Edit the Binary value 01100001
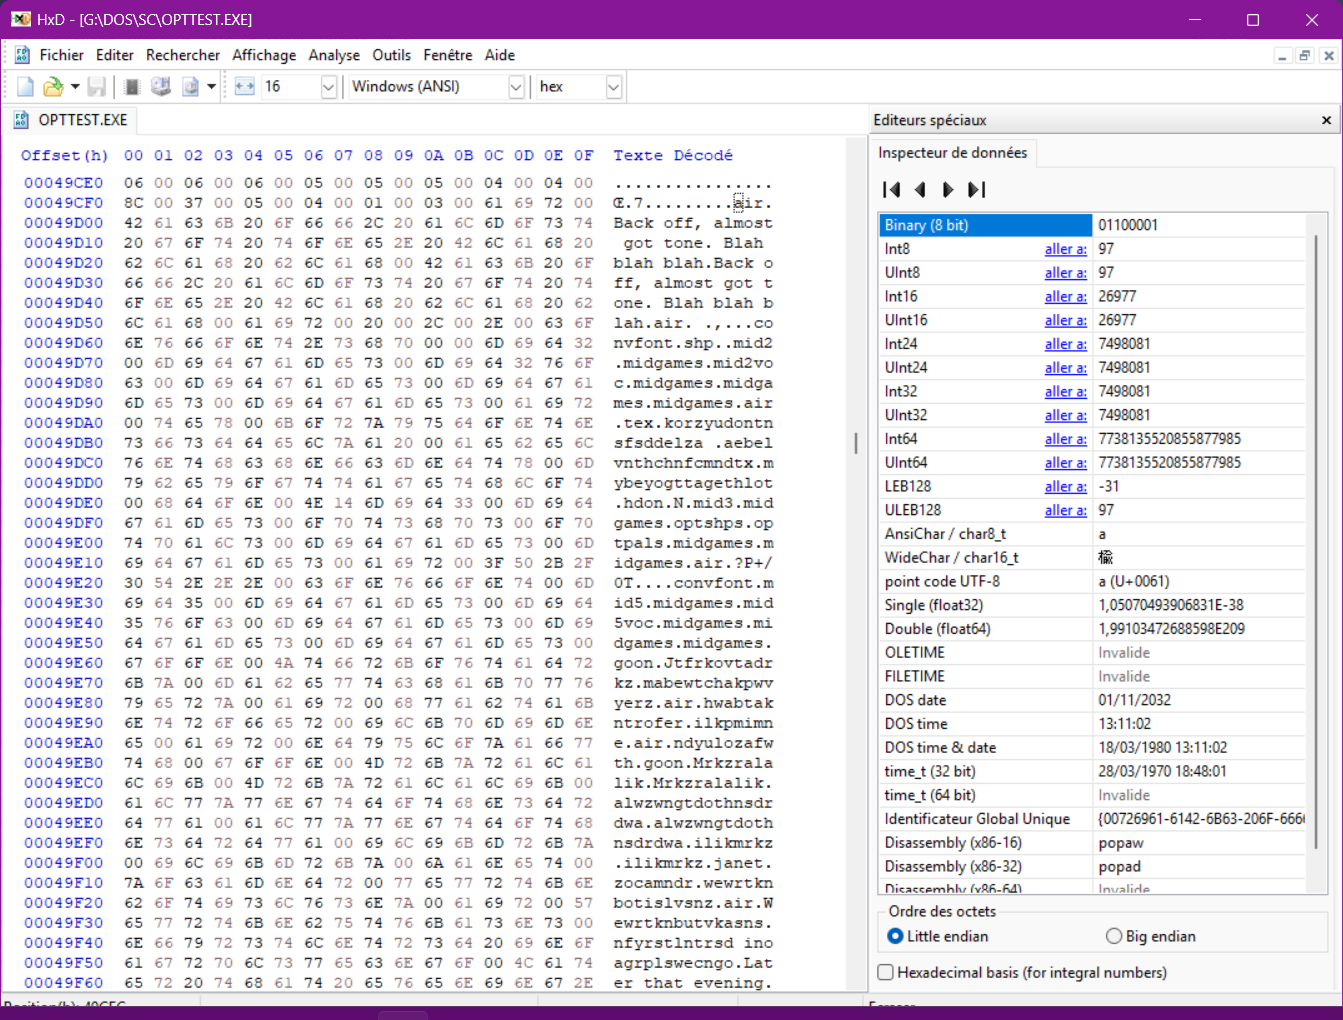This screenshot has height=1020, width=1343. [x=1128, y=225]
